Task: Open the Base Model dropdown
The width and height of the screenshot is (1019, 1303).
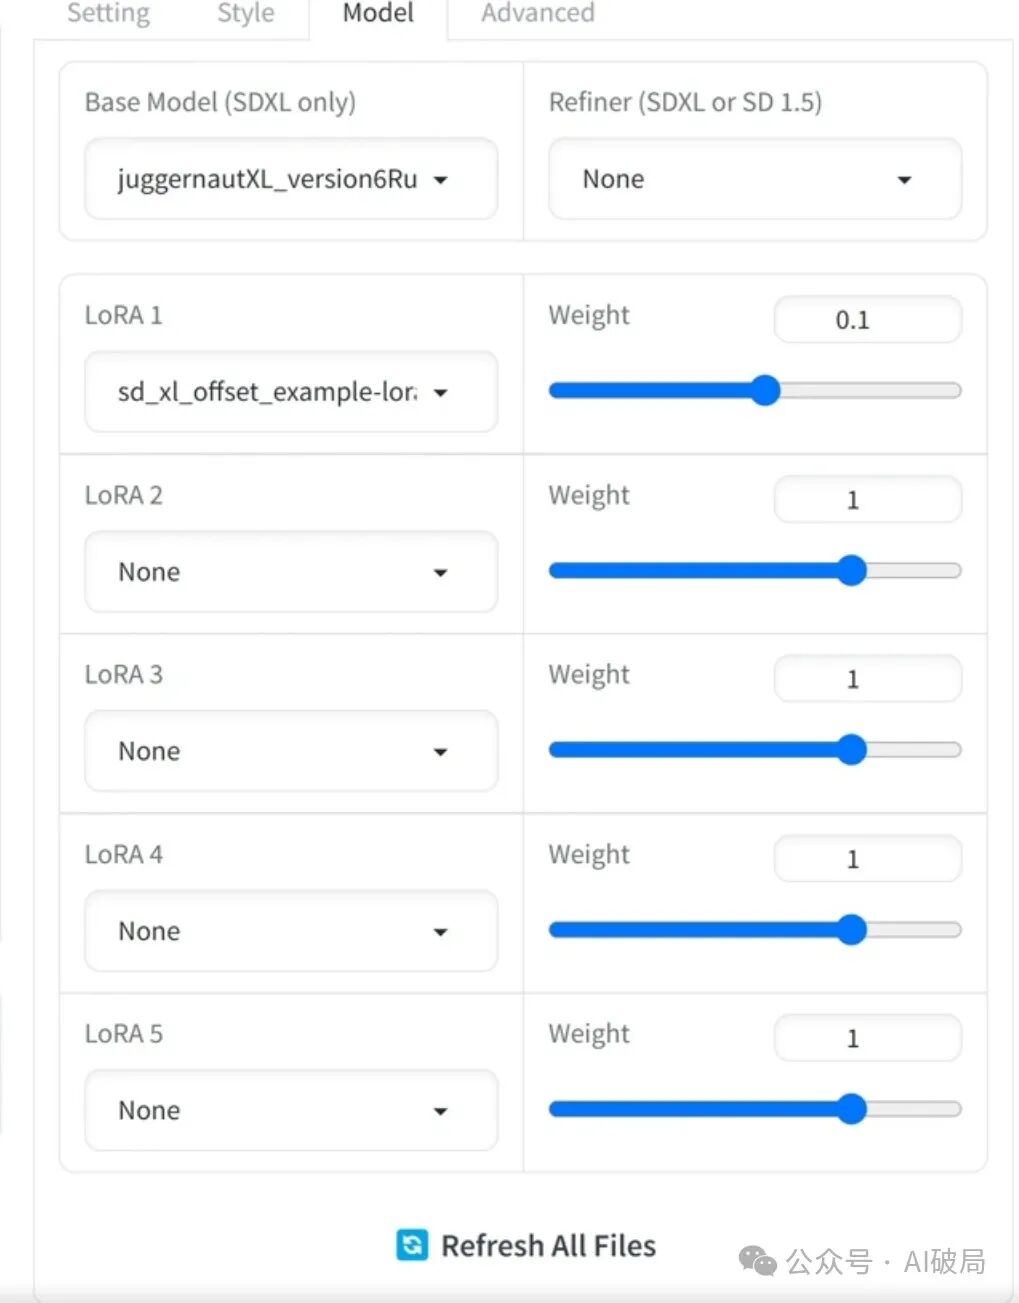Action: 290,179
